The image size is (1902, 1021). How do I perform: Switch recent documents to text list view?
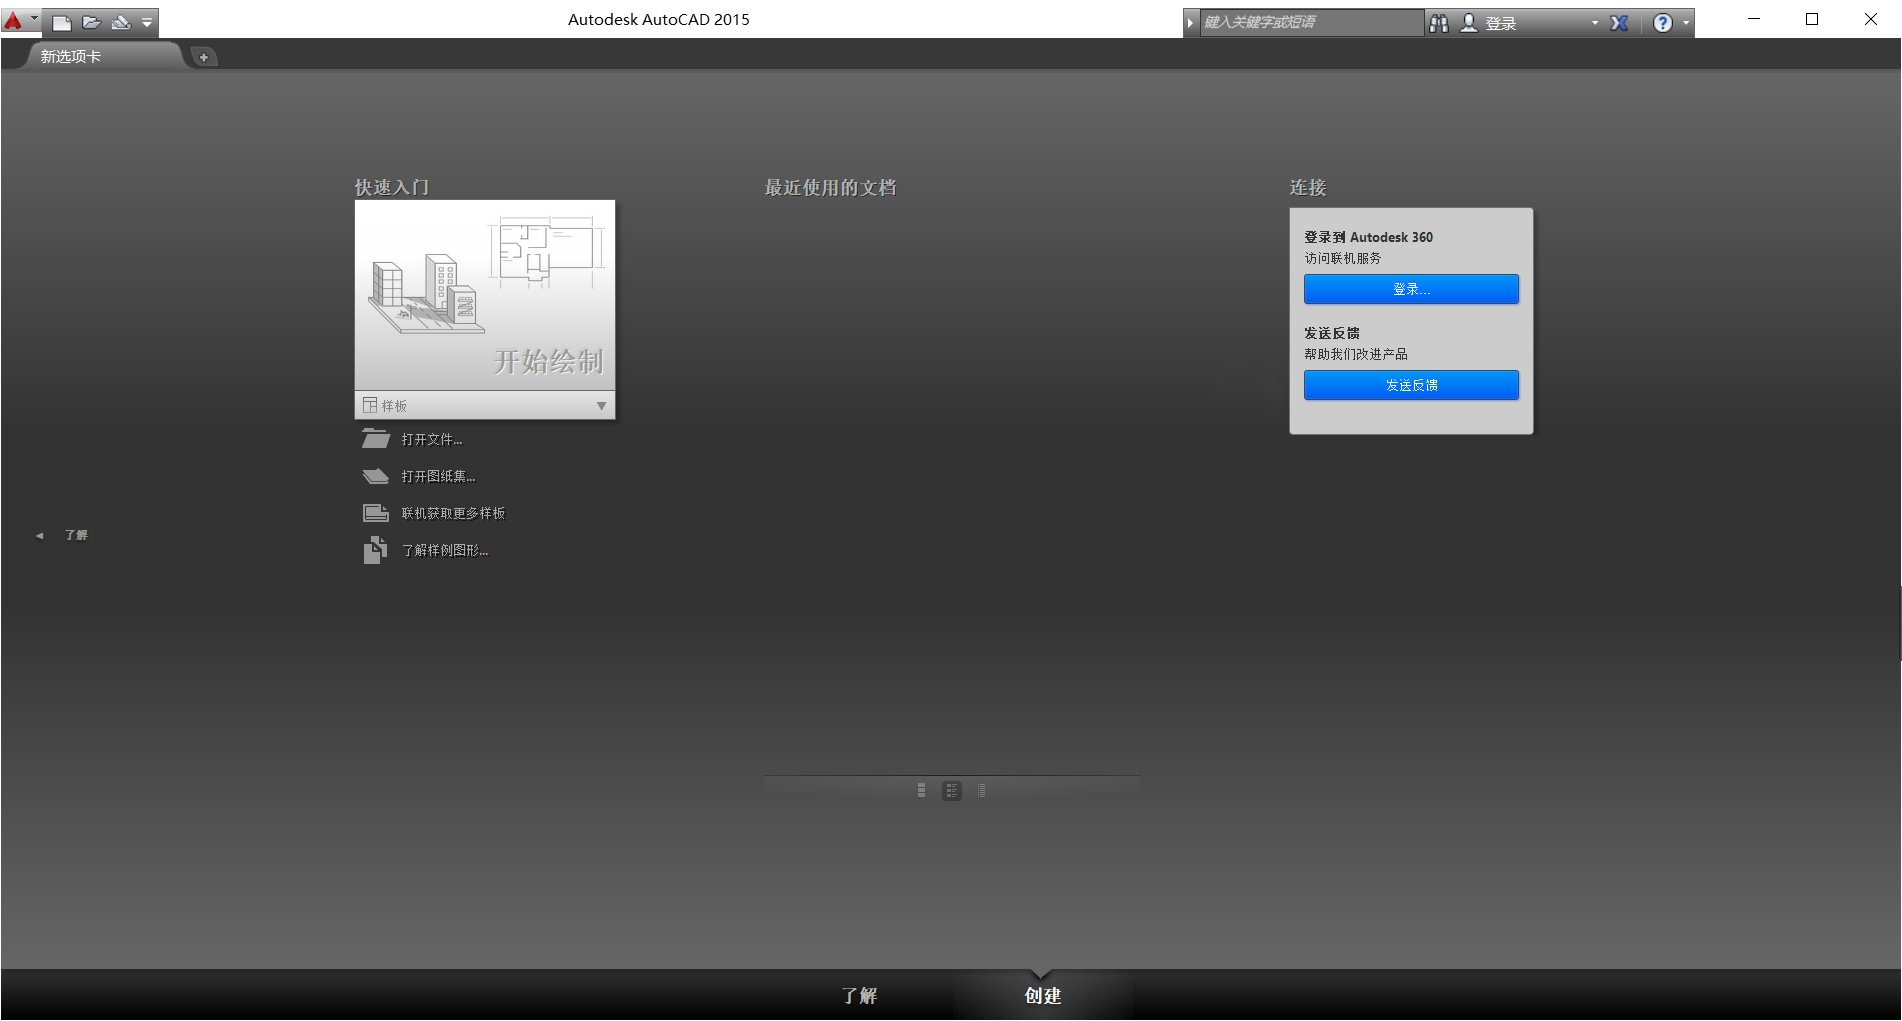point(981,791)
